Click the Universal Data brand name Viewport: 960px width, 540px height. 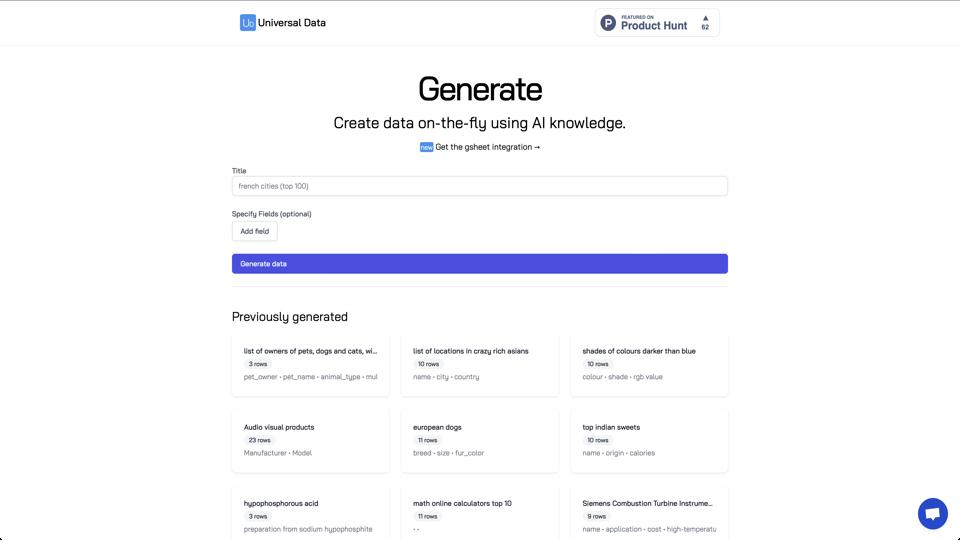click(x=292, y=22)
